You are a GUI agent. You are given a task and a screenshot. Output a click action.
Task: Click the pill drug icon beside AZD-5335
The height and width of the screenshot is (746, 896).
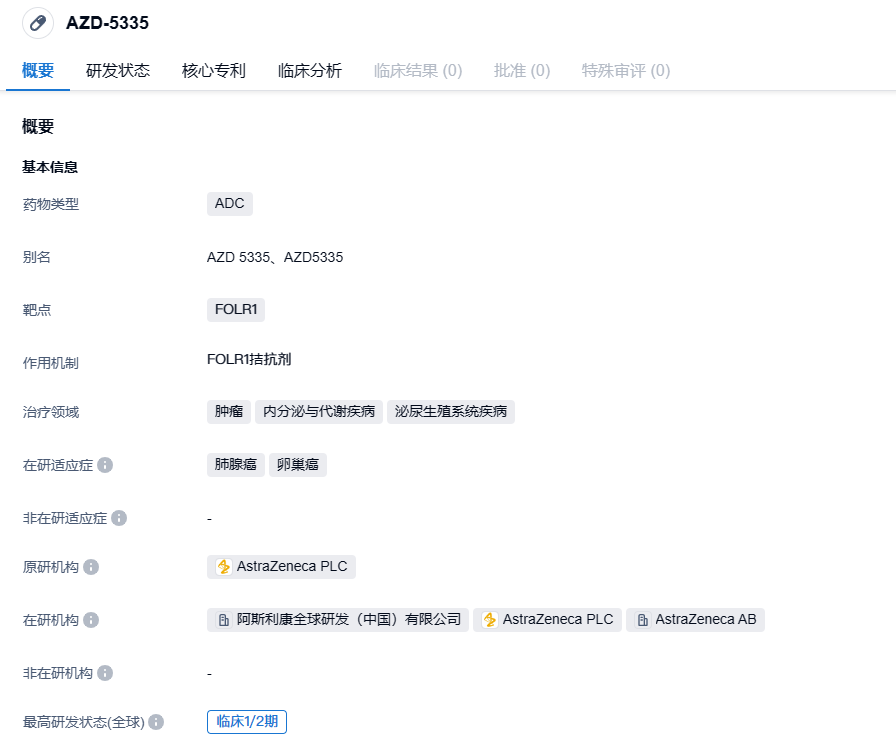(x=38, y=23)
